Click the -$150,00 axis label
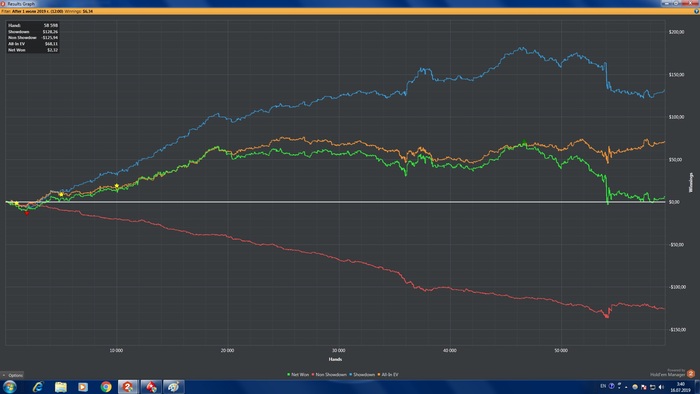Viewport: 700px width, 394px height. [x=677, y=330]
